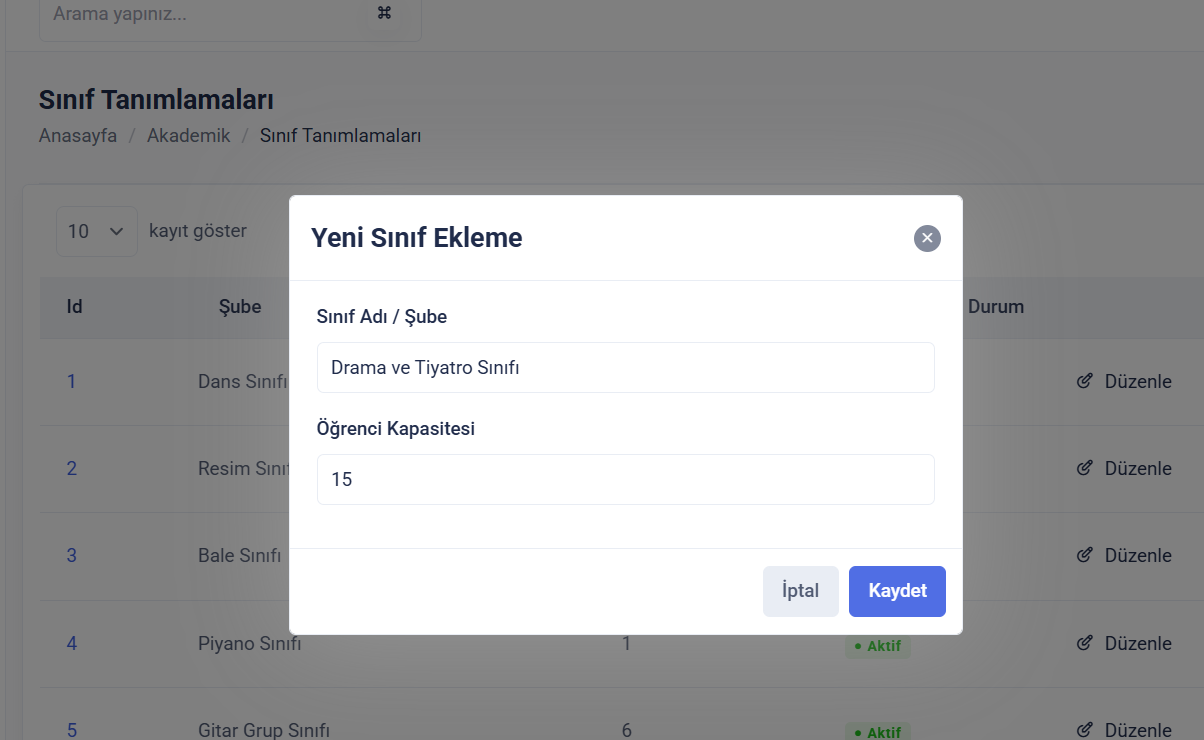Close the Yeni Sınıf Ekleme dialog
Image resolution: width=1204 pixels, height=740 pixels.
click(927, 238)
